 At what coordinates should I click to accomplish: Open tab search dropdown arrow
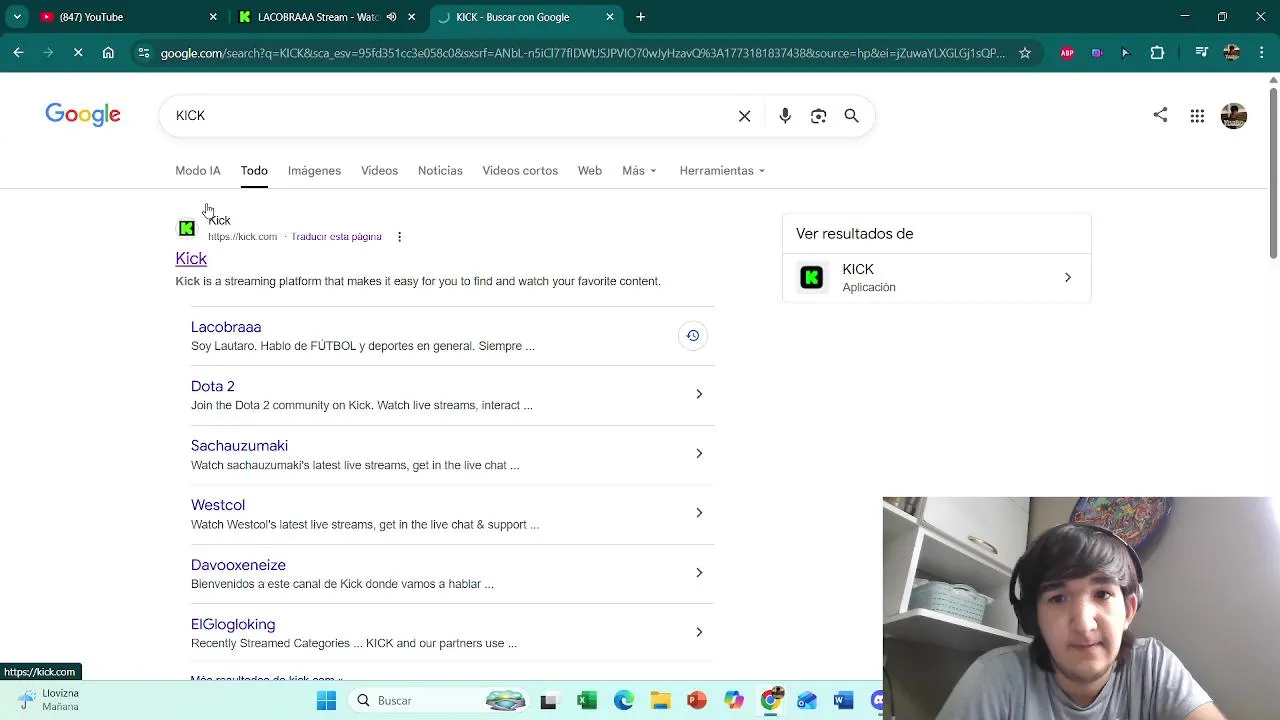click(17, 17)
